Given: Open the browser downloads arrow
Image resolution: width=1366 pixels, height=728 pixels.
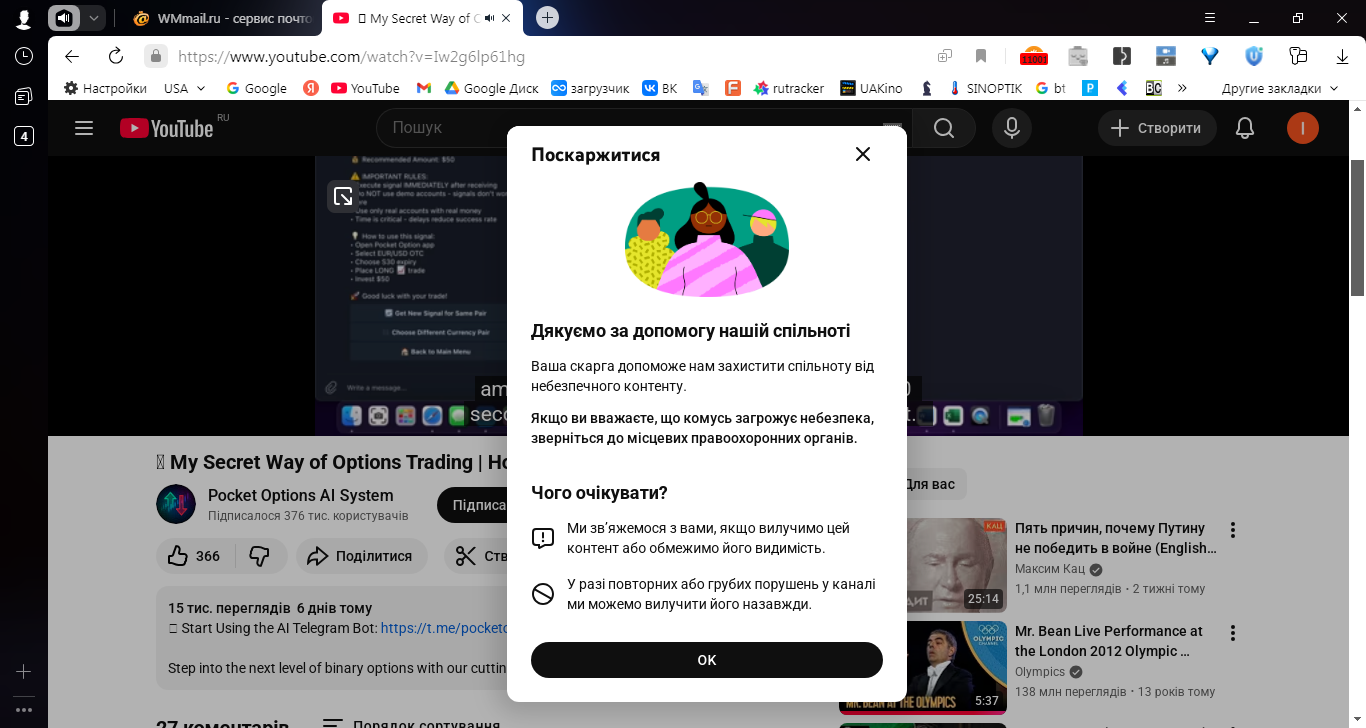Looking at the screenshot, I should coord(1341,56).
